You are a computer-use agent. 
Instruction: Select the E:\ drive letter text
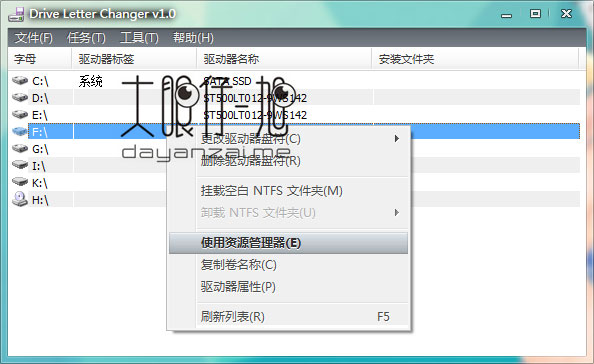pyautogui.click(x=40, y=115)
